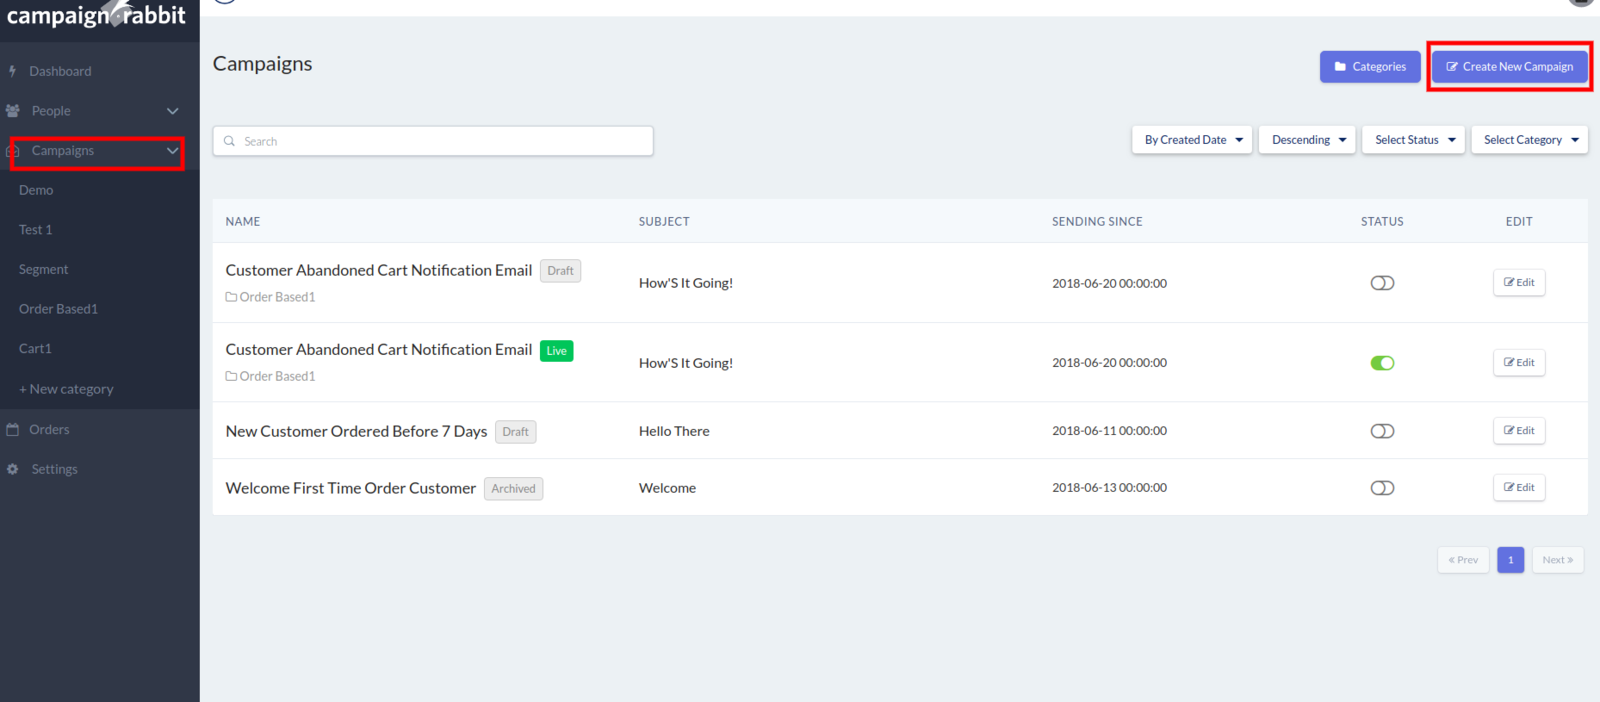Open the Descending order dropdown
The image size is (1600, 702).
(1307, 140)
